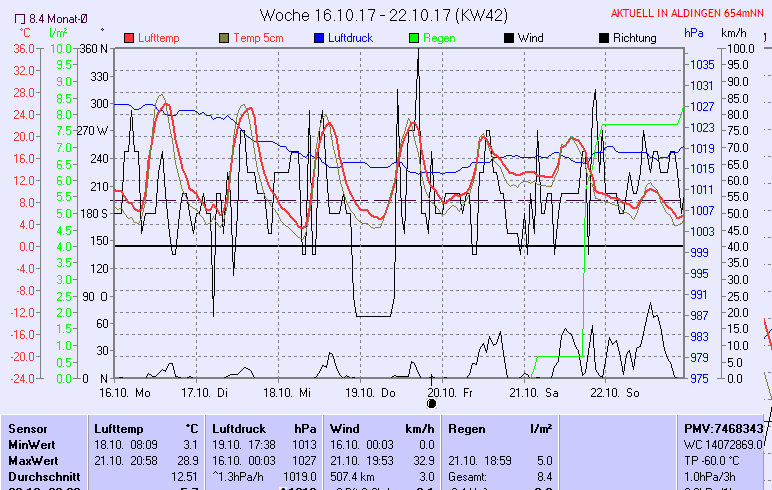Click the chart title Woche 16.10.17 - 22.10.17
772x490 pixels.
383,15
